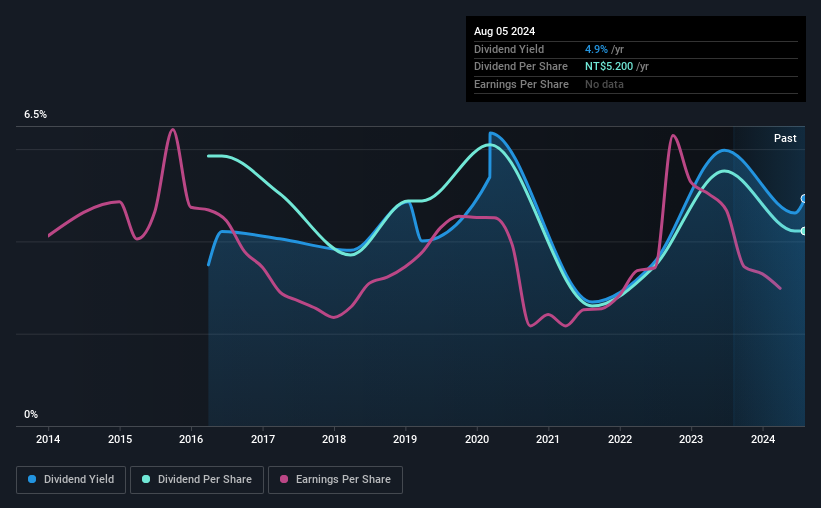Select the 2022 label on the x-axis
The width and height of the screenshot is (821, 508).
[620, 439]
